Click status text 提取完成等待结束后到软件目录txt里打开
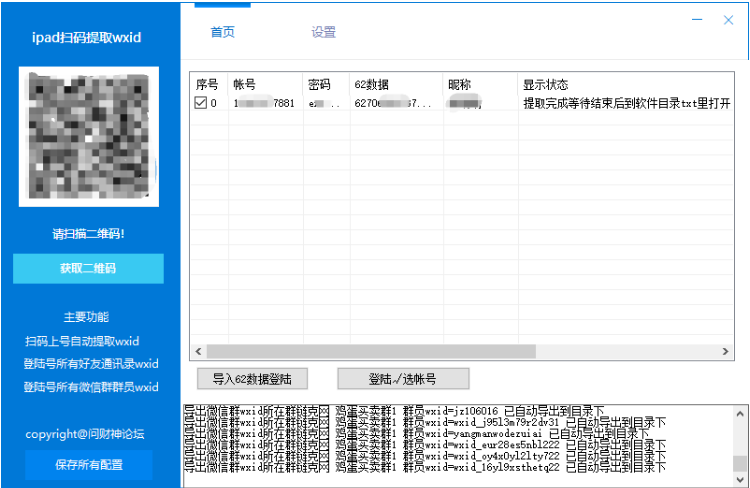The height and width of the screenshot is (488, 750). click(x=627, y=103)
